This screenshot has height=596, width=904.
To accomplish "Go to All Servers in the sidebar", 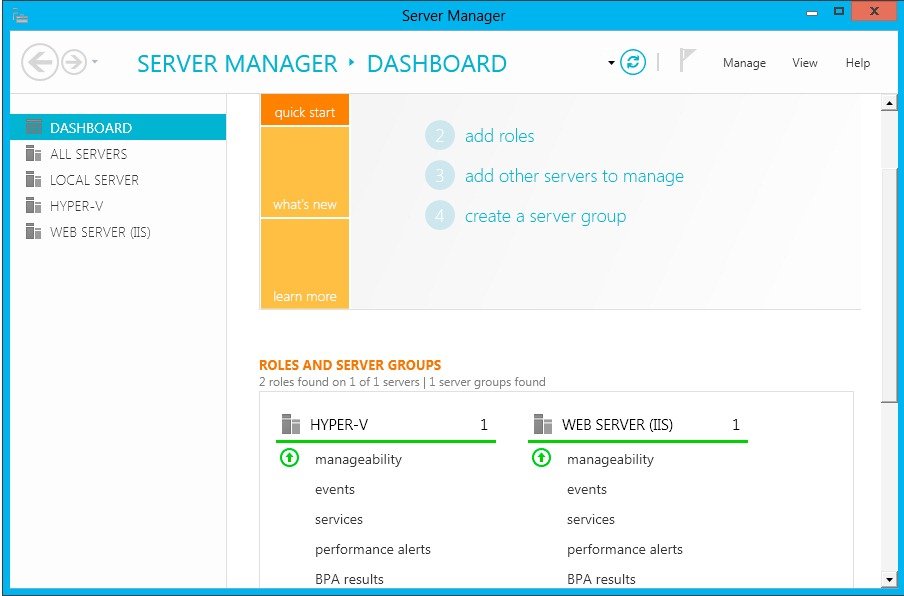I will click(x=118, y=154).
